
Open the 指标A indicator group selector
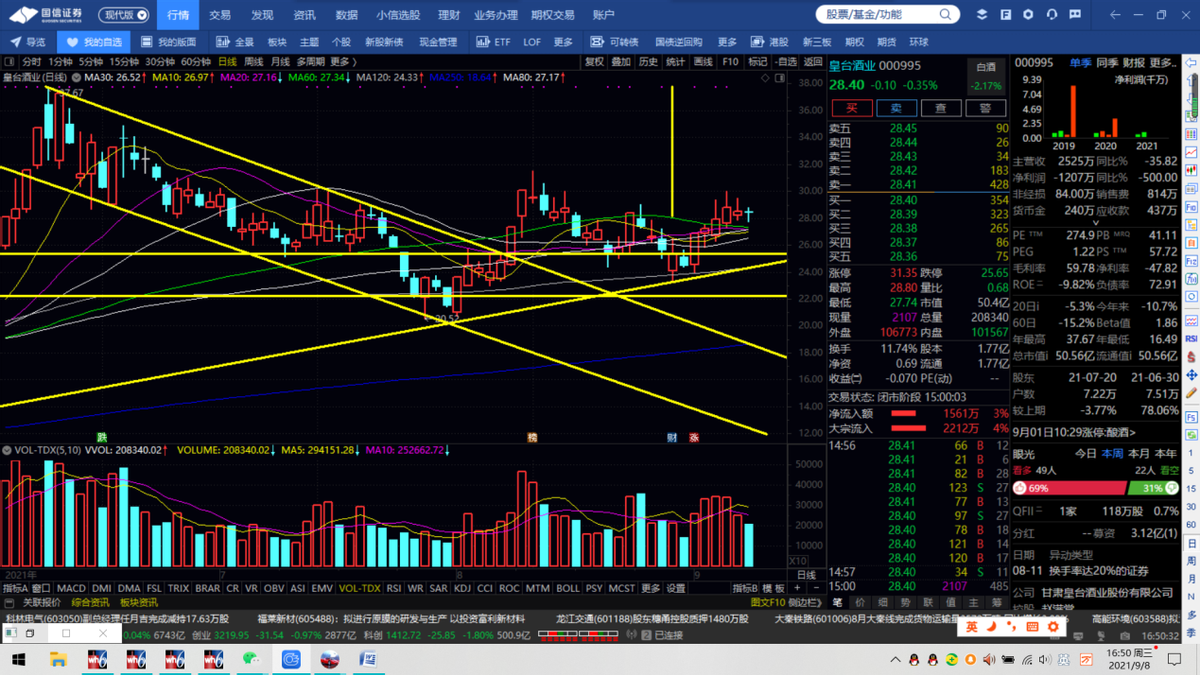click(15, 589)
